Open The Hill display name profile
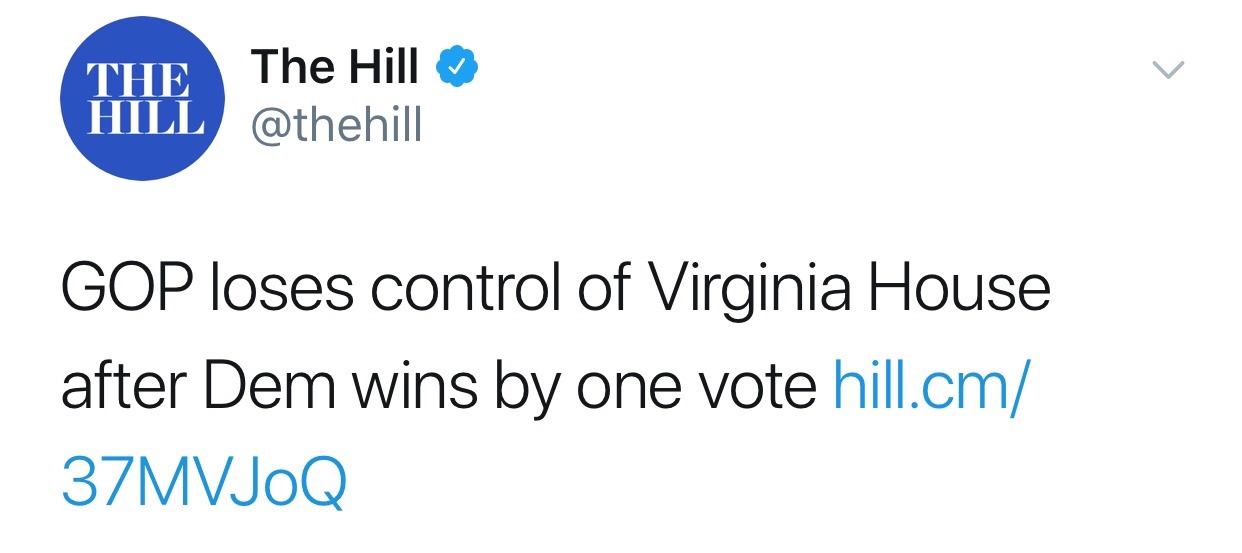 coord(336,67)
